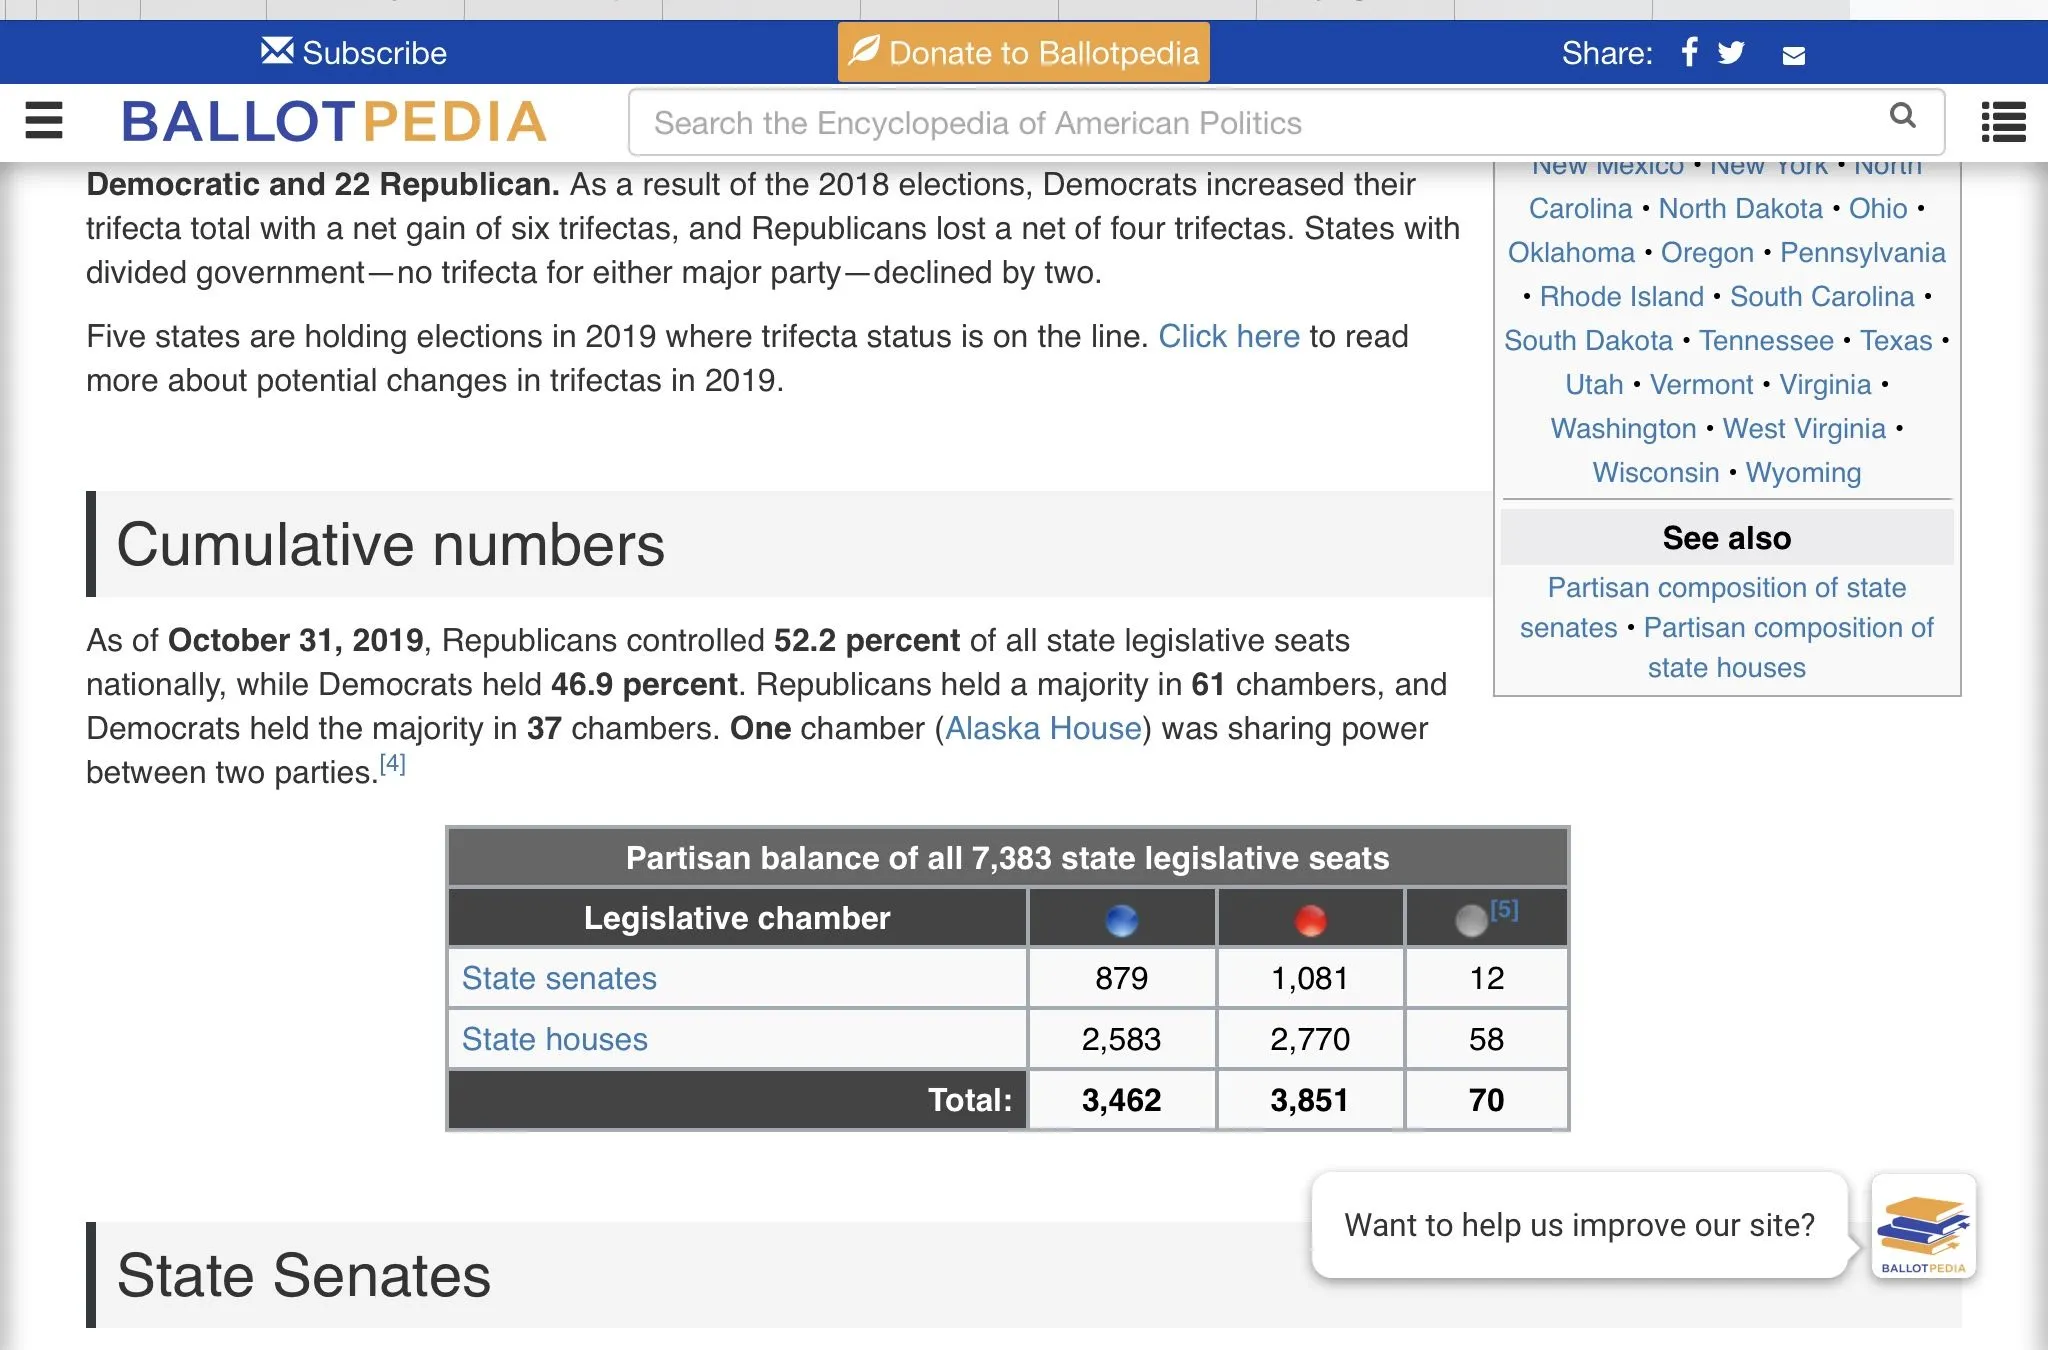2048x1350 pixels.
Task: Click the Ballotpedia feedback widget icon
Action: coord(1923,1226)
